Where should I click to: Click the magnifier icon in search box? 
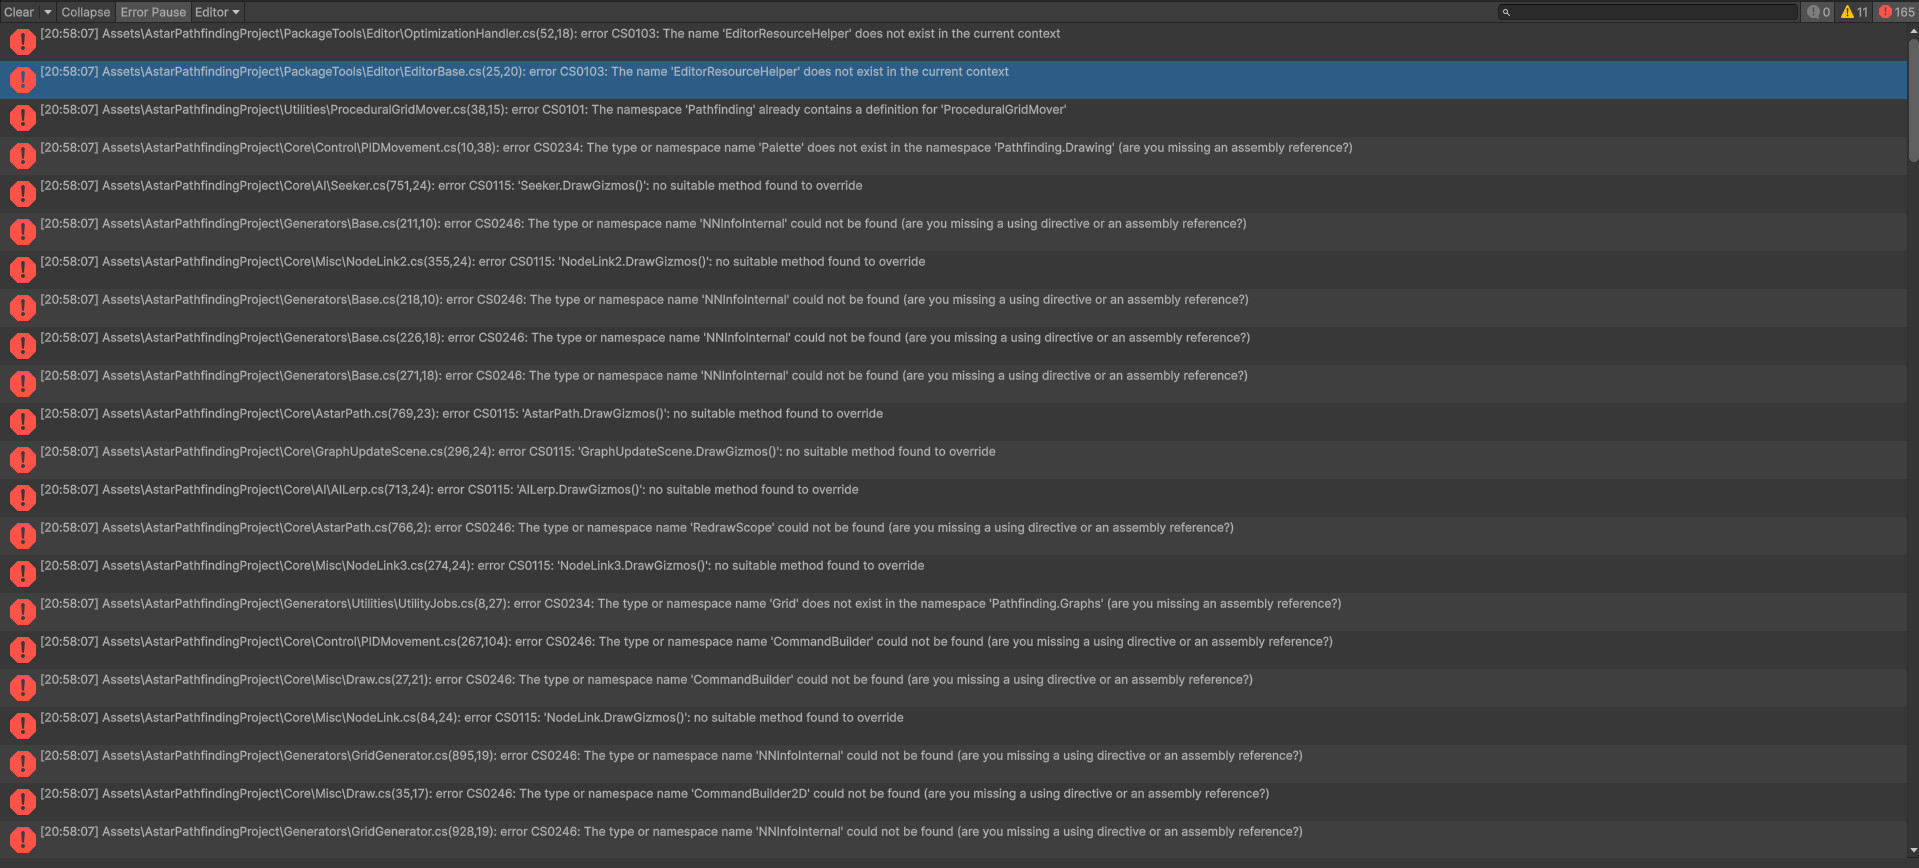tap(1506, 12)
